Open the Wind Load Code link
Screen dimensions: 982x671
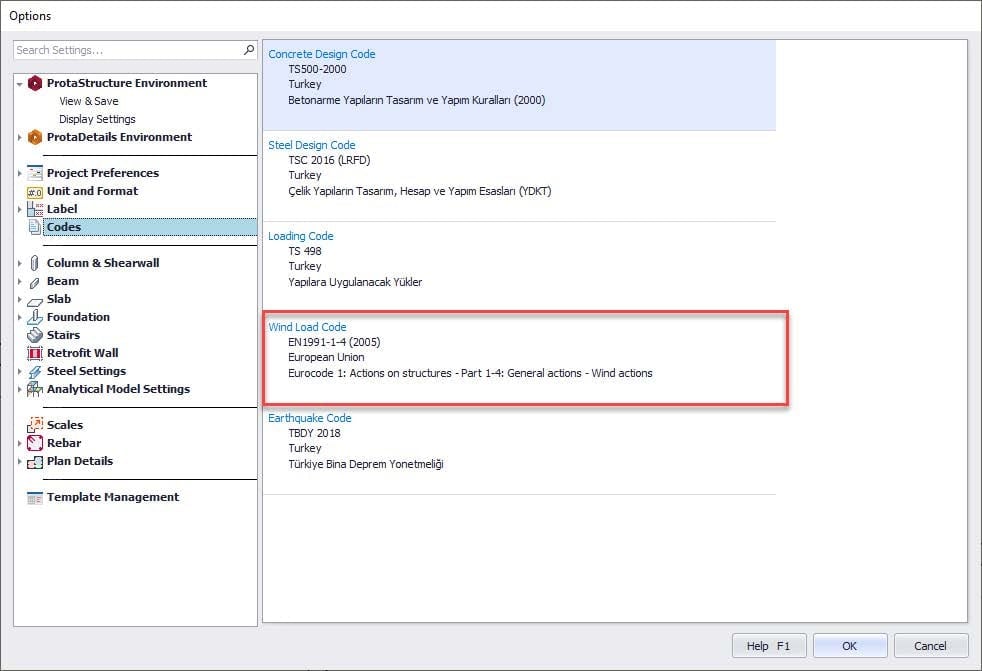point(308,326)
